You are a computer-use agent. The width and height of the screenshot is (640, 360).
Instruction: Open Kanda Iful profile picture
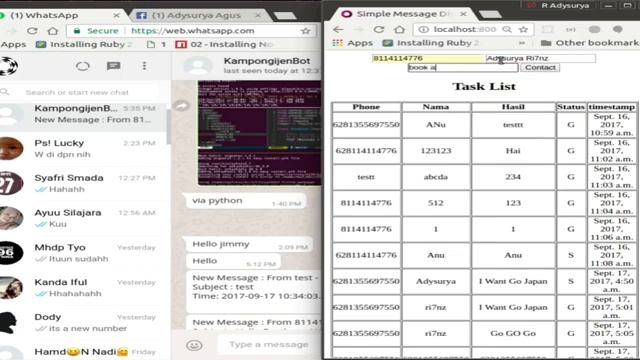(x=11, y=287)
